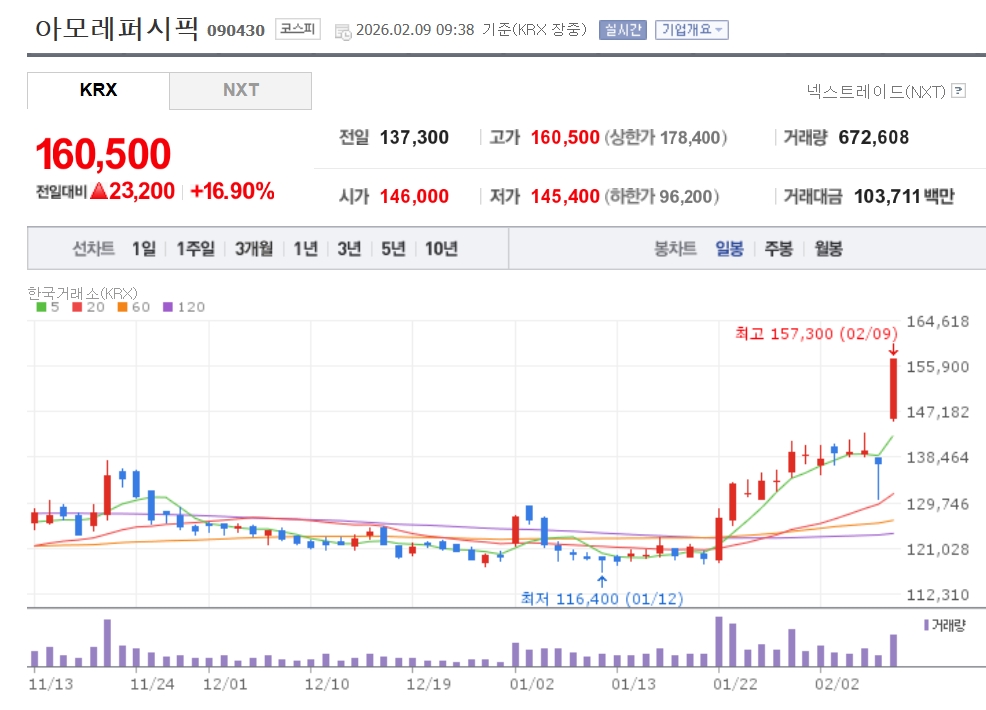The width and height of the screenshot is (986, 710).
Task: Click the calendar icon beside the date
Action: pos(343,30)
